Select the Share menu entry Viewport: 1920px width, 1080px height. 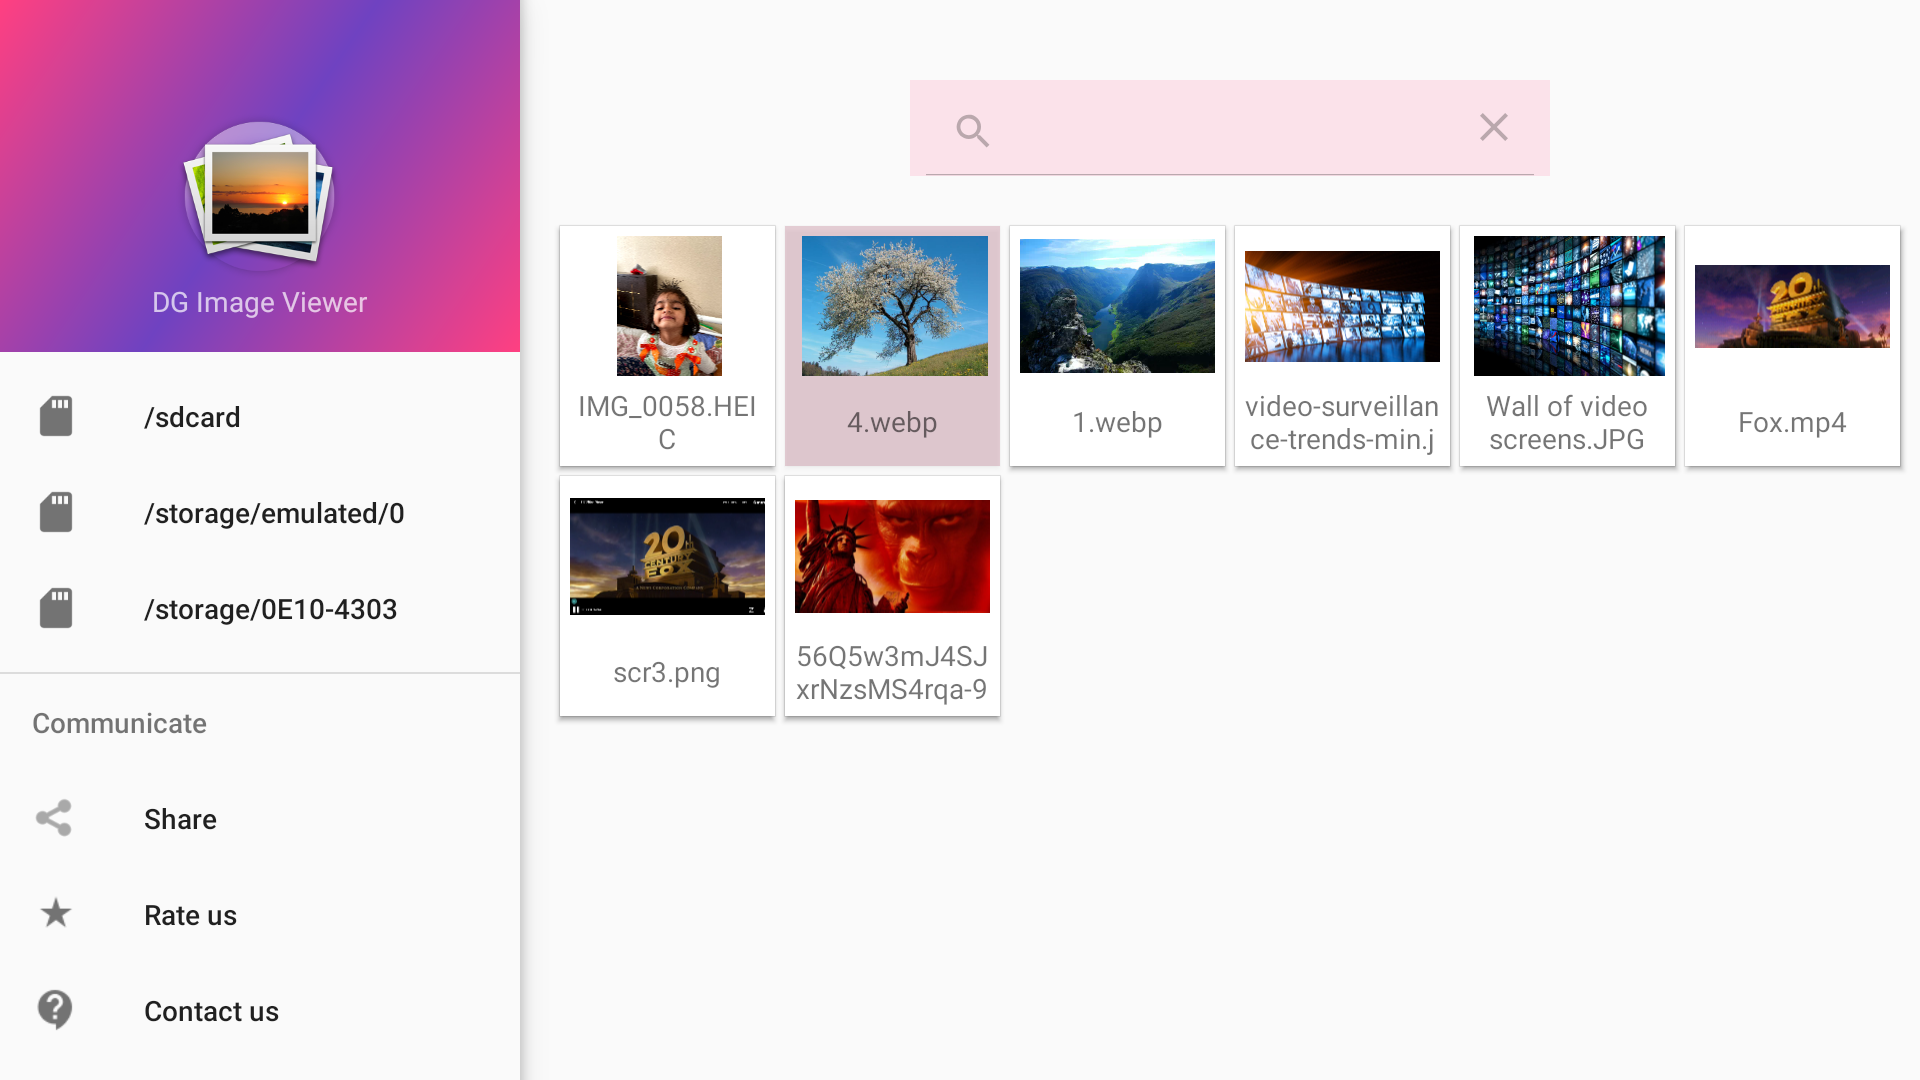pyautogui.click(x=260, y=819)
